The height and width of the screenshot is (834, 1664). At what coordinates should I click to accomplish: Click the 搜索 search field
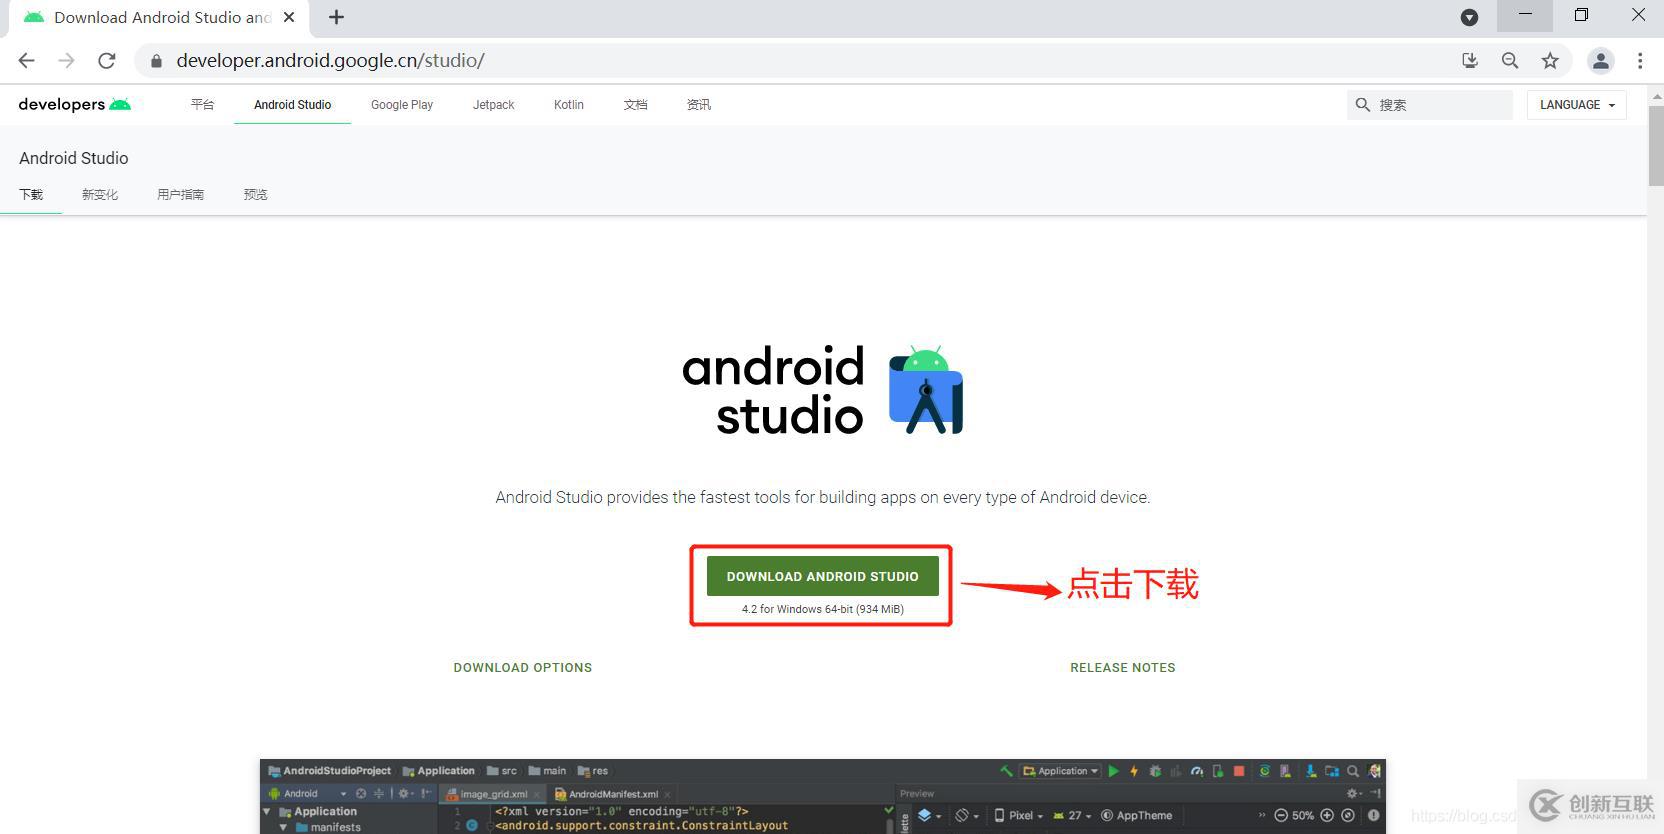tap(1429, 104)
